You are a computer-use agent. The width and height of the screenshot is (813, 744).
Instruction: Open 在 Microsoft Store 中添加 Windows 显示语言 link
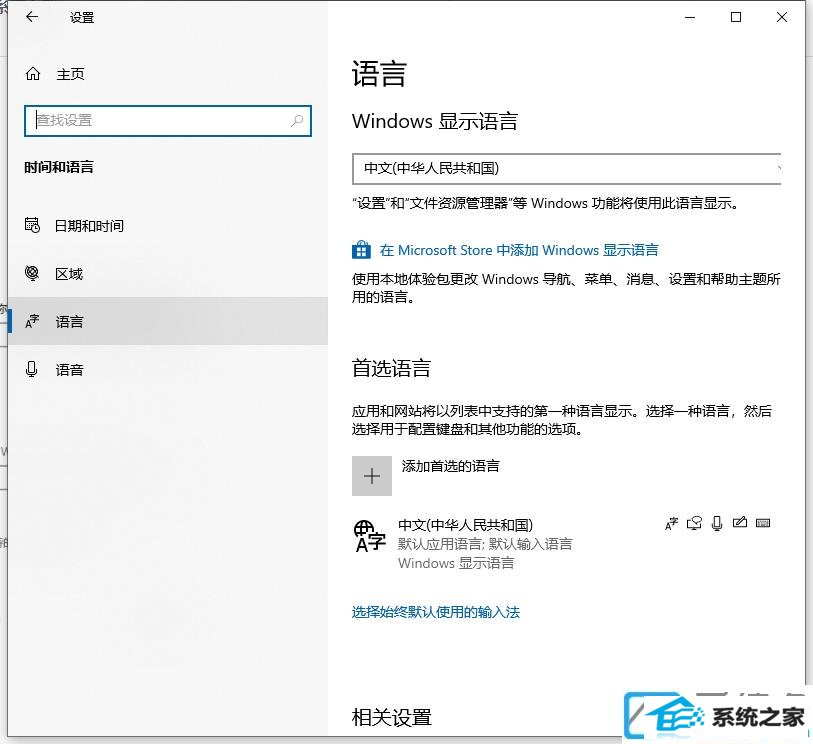(519, 250)
